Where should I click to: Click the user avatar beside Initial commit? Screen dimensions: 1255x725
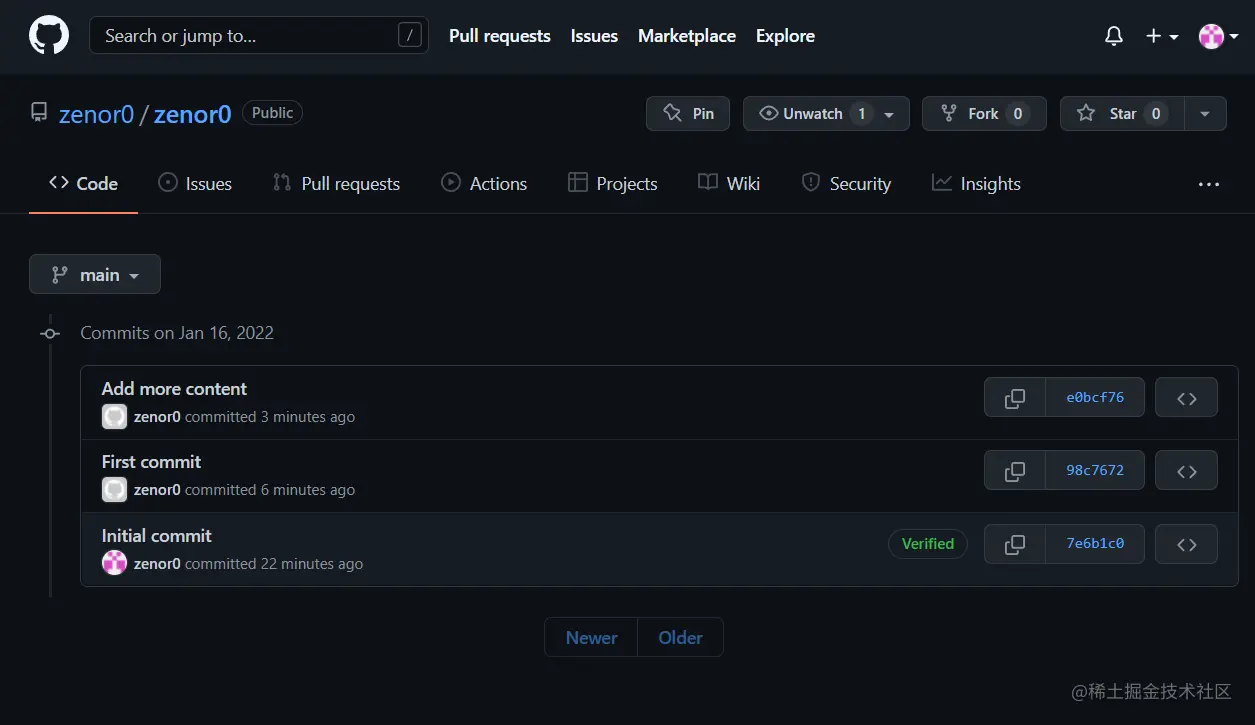point(115,563)
